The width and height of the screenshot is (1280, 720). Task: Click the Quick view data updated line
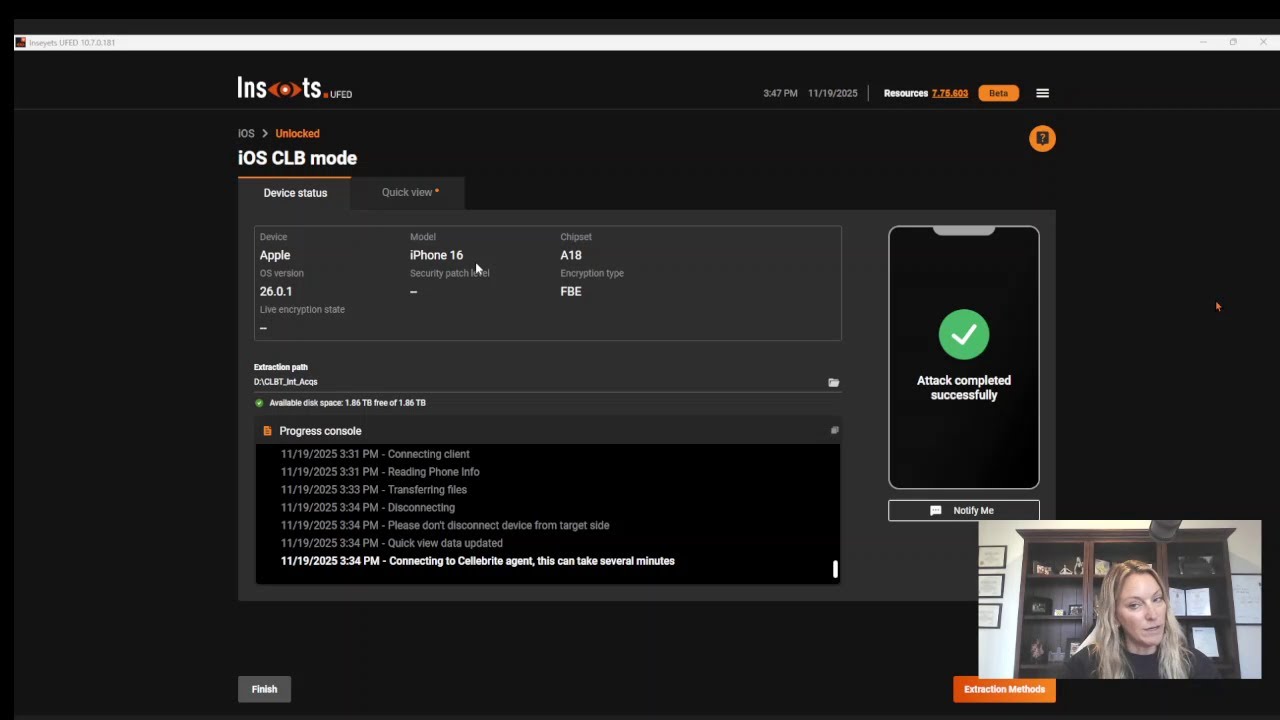tap(392, 543)
